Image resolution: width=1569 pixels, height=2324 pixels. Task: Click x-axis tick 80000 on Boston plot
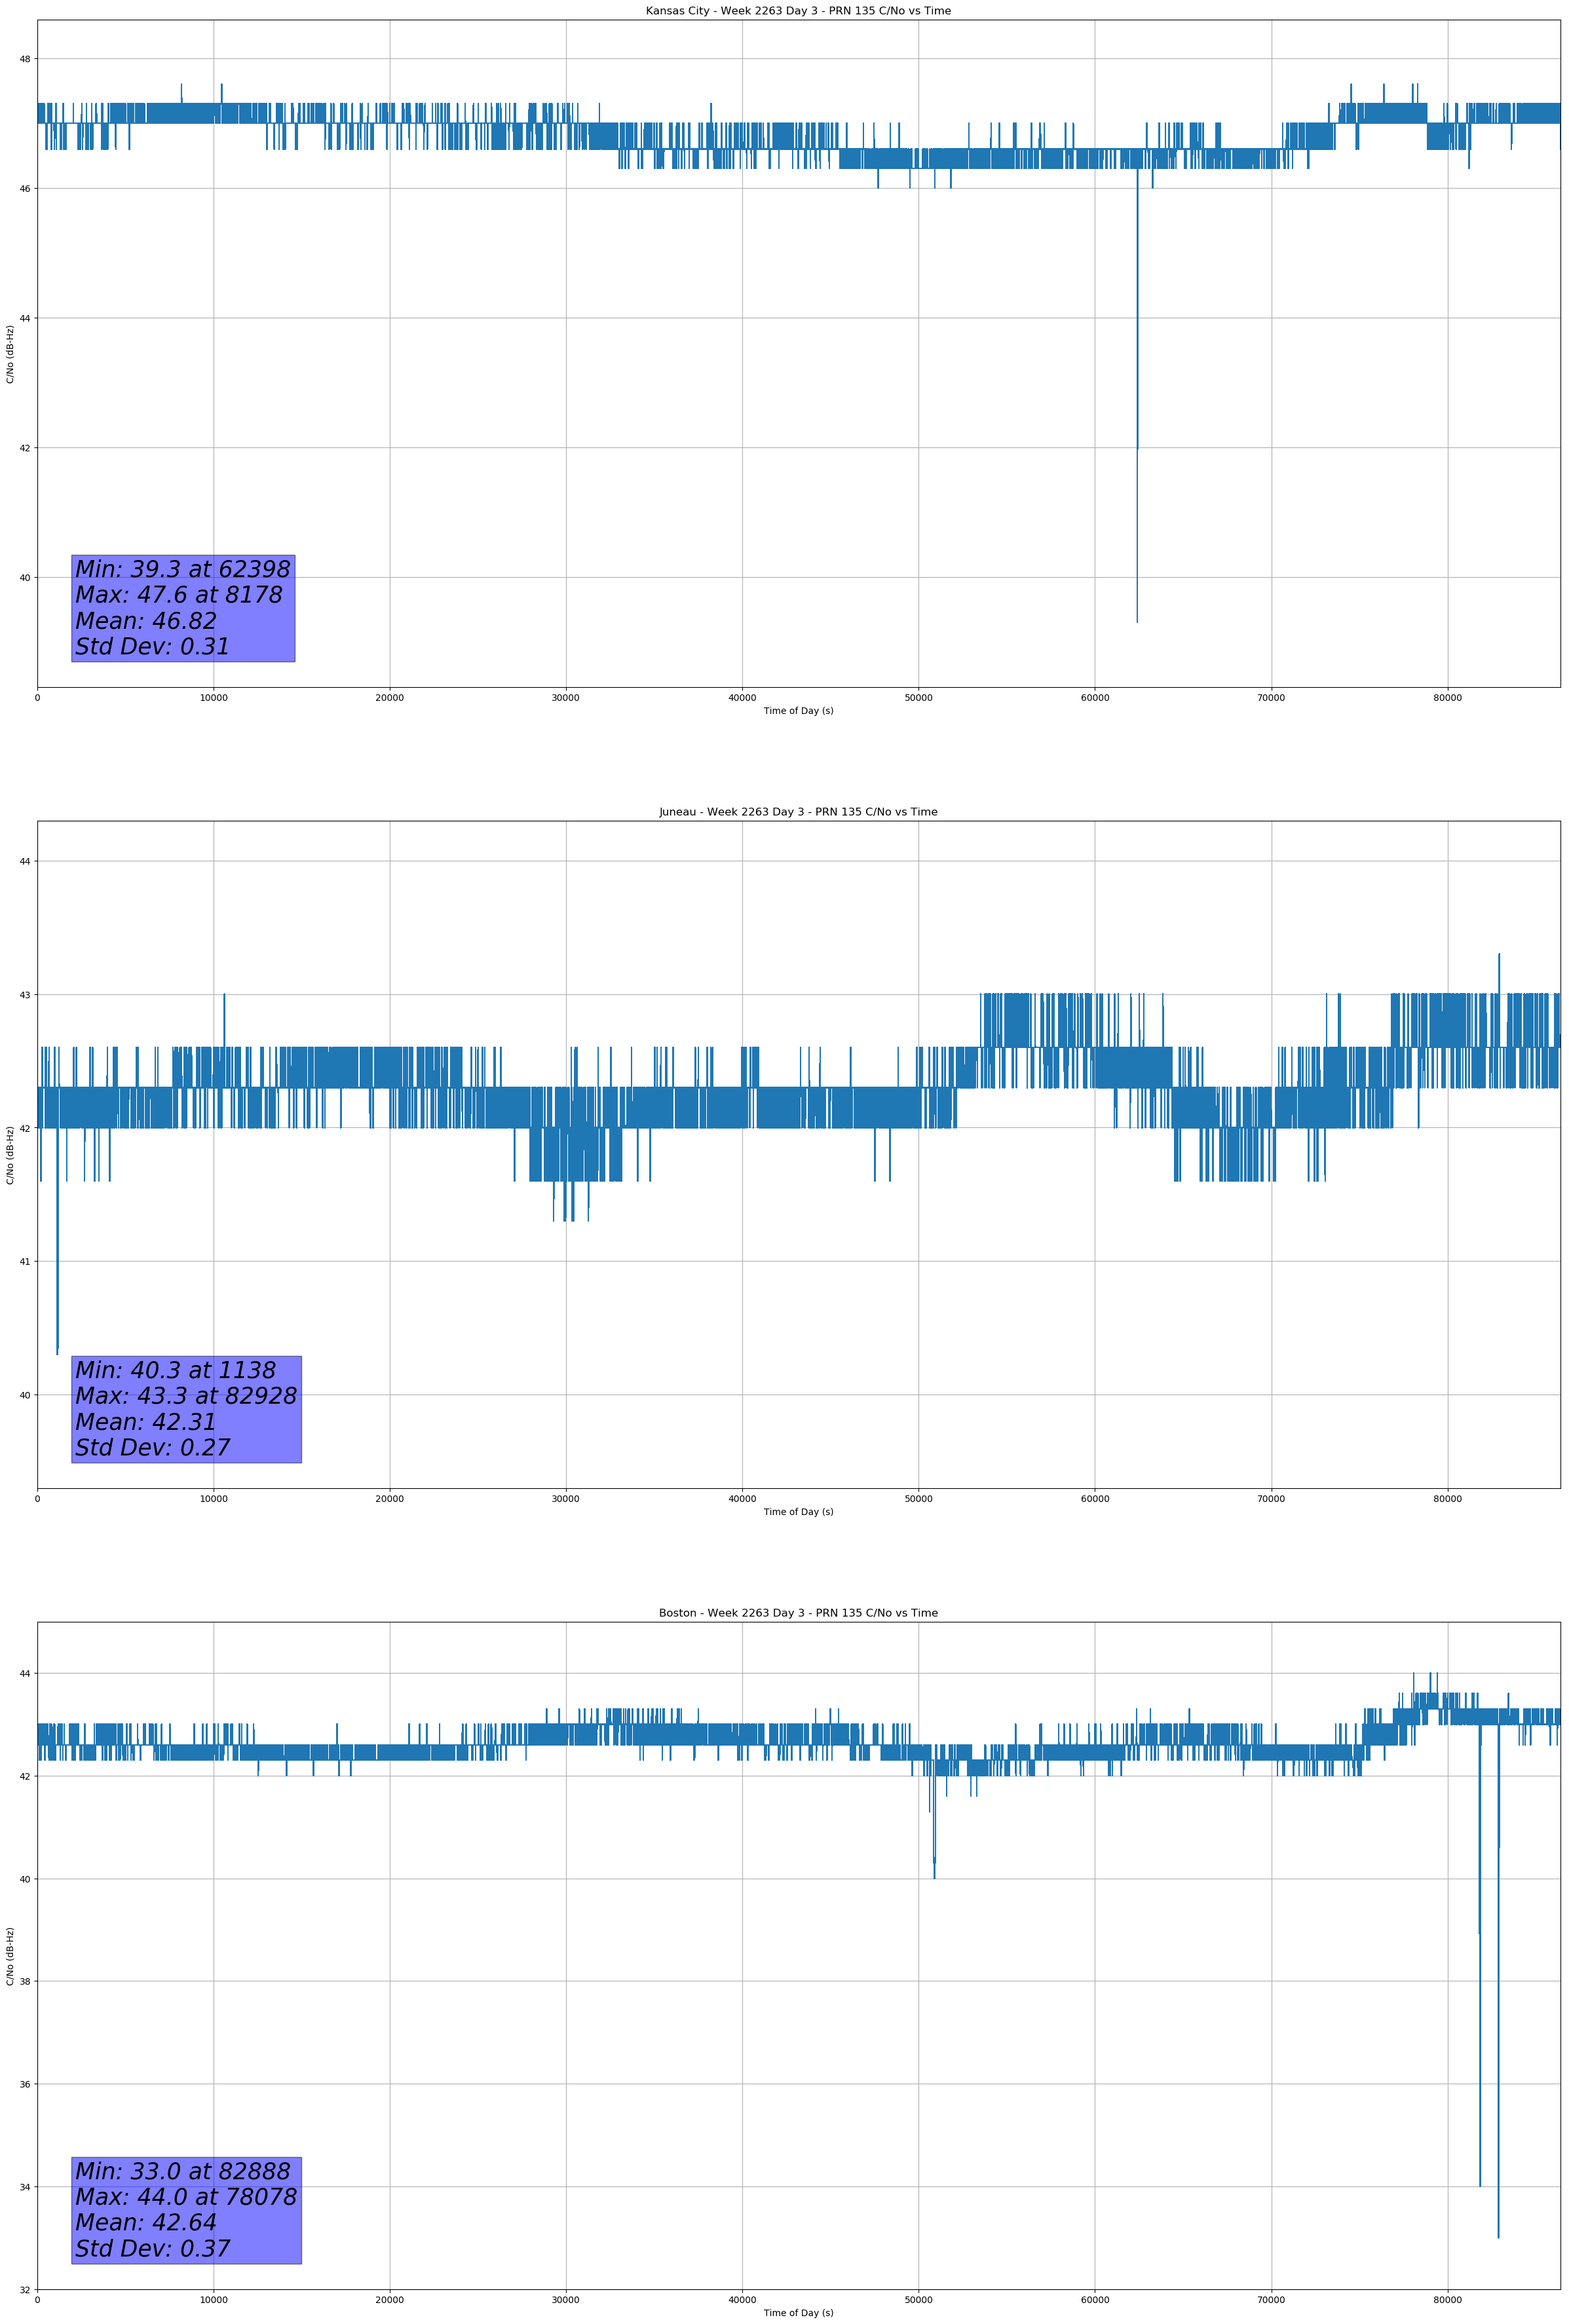click(1447, 2300)
